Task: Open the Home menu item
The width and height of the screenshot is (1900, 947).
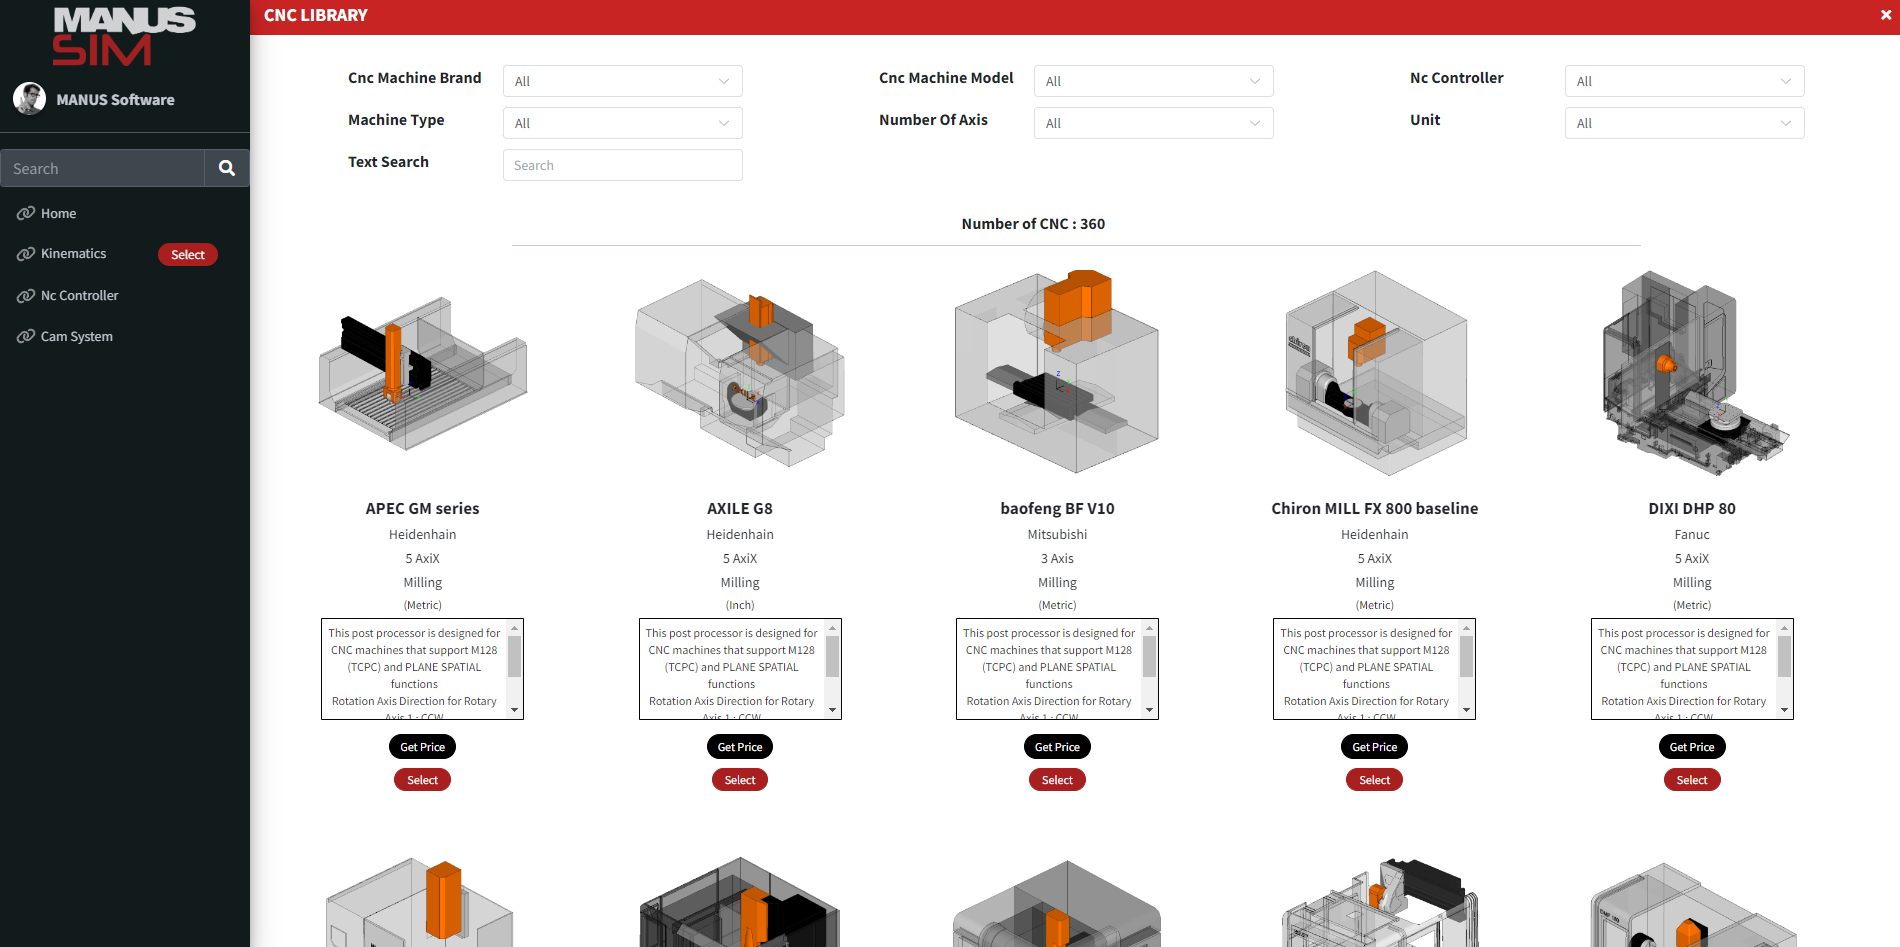Action: point(58,213)
